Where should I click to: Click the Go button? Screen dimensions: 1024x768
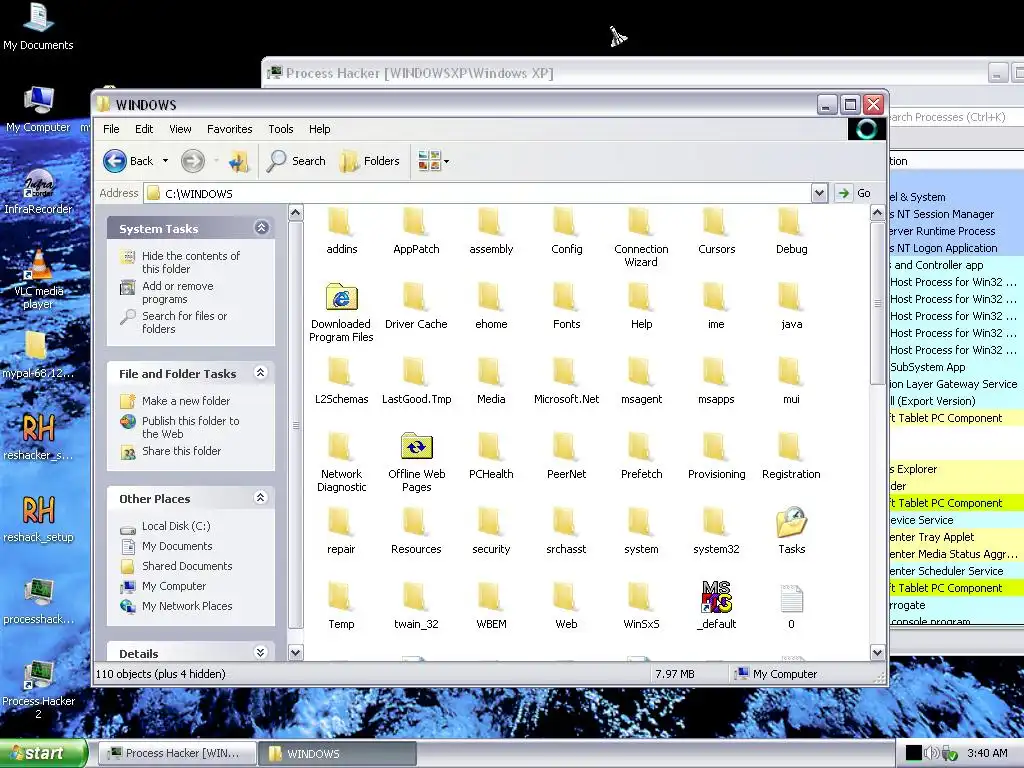(x=854, y=193)
